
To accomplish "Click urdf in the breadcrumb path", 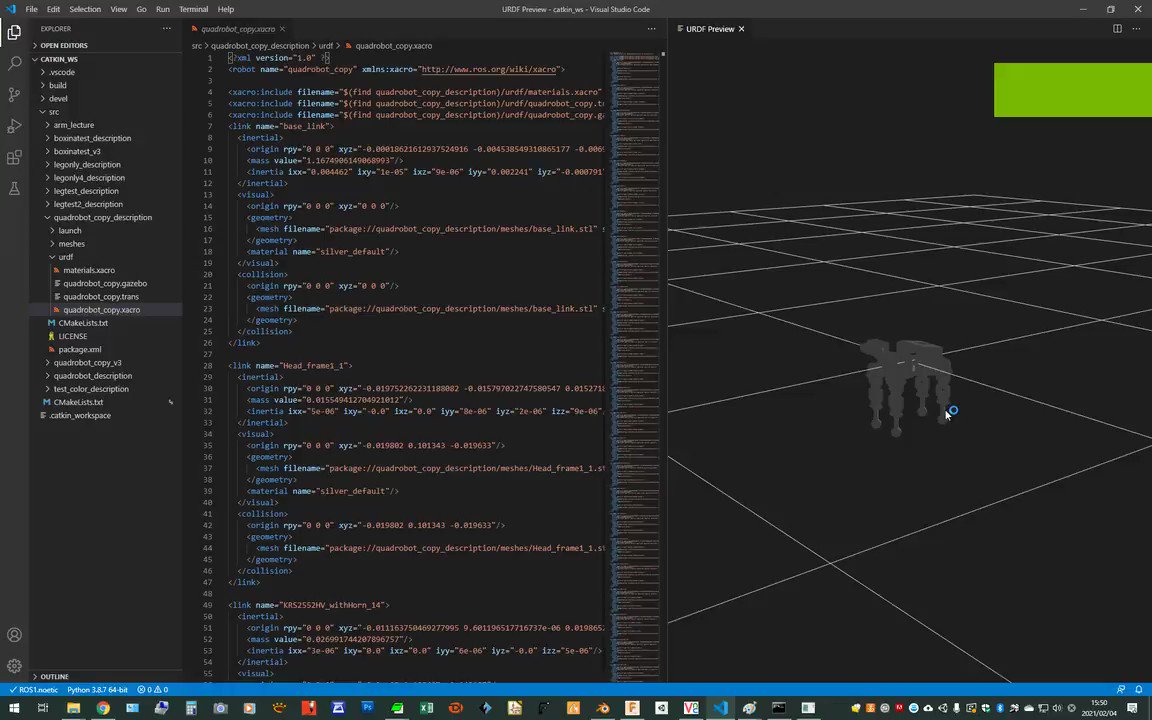I will (327, 45).
